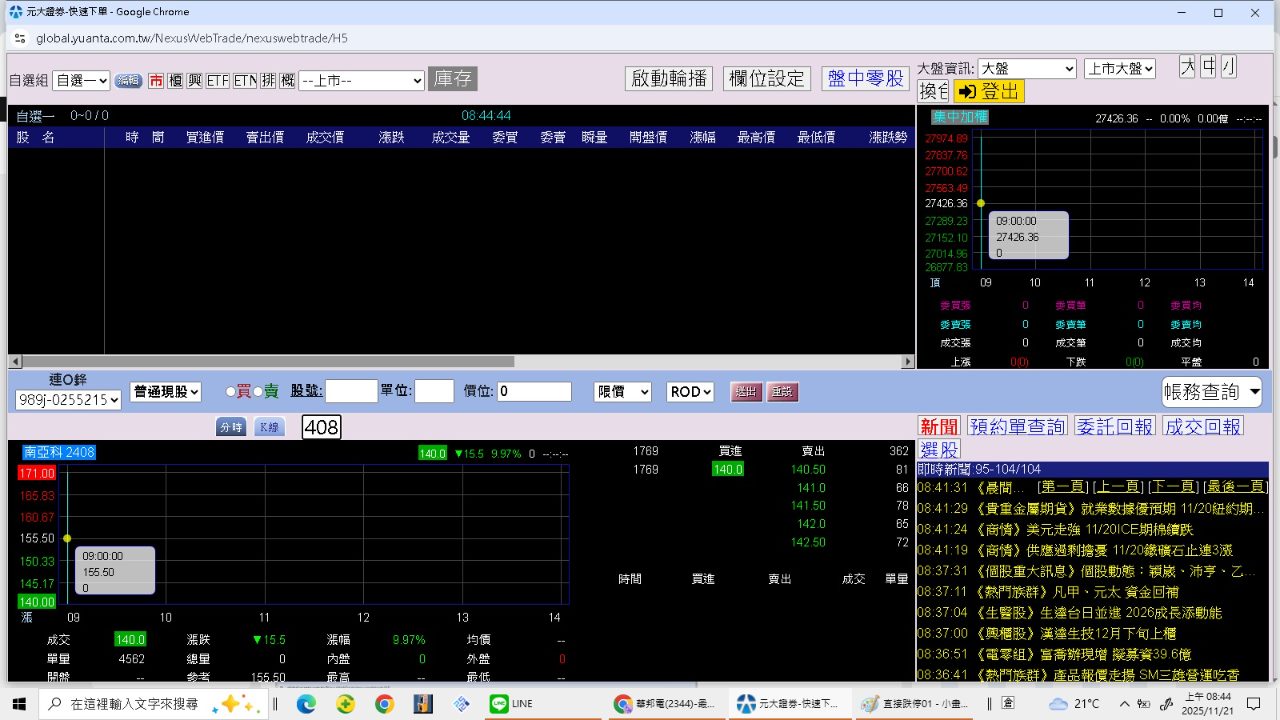
Task: Click the 庫存 inventory button
Action: [452, 79]
